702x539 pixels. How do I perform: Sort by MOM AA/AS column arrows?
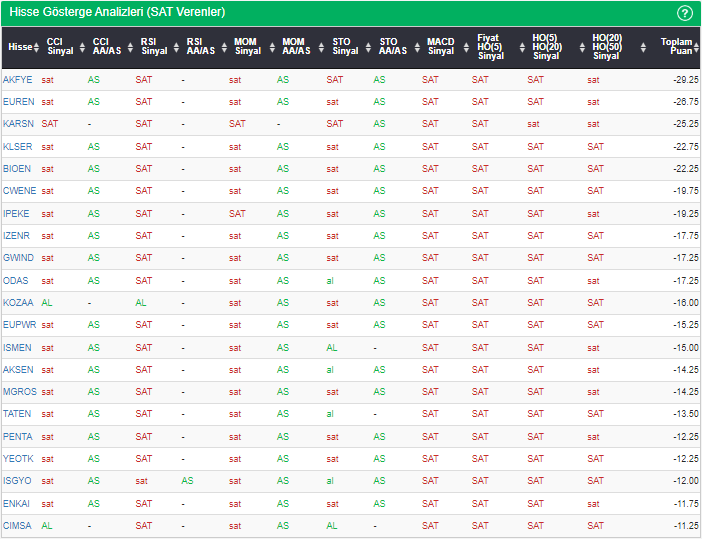pyautogui.click(x=321, y=47)
